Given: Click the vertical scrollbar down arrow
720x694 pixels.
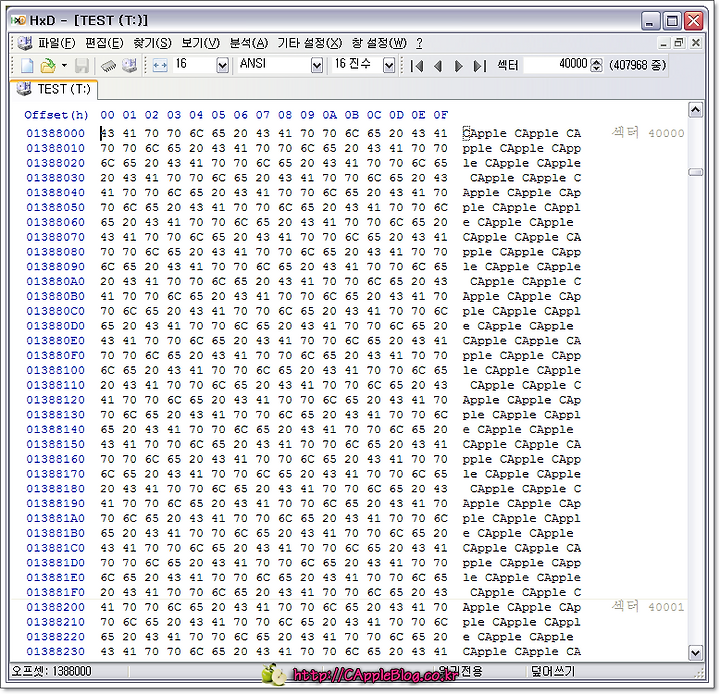Looking at the screenshot, I should click(x=695, y=652).
